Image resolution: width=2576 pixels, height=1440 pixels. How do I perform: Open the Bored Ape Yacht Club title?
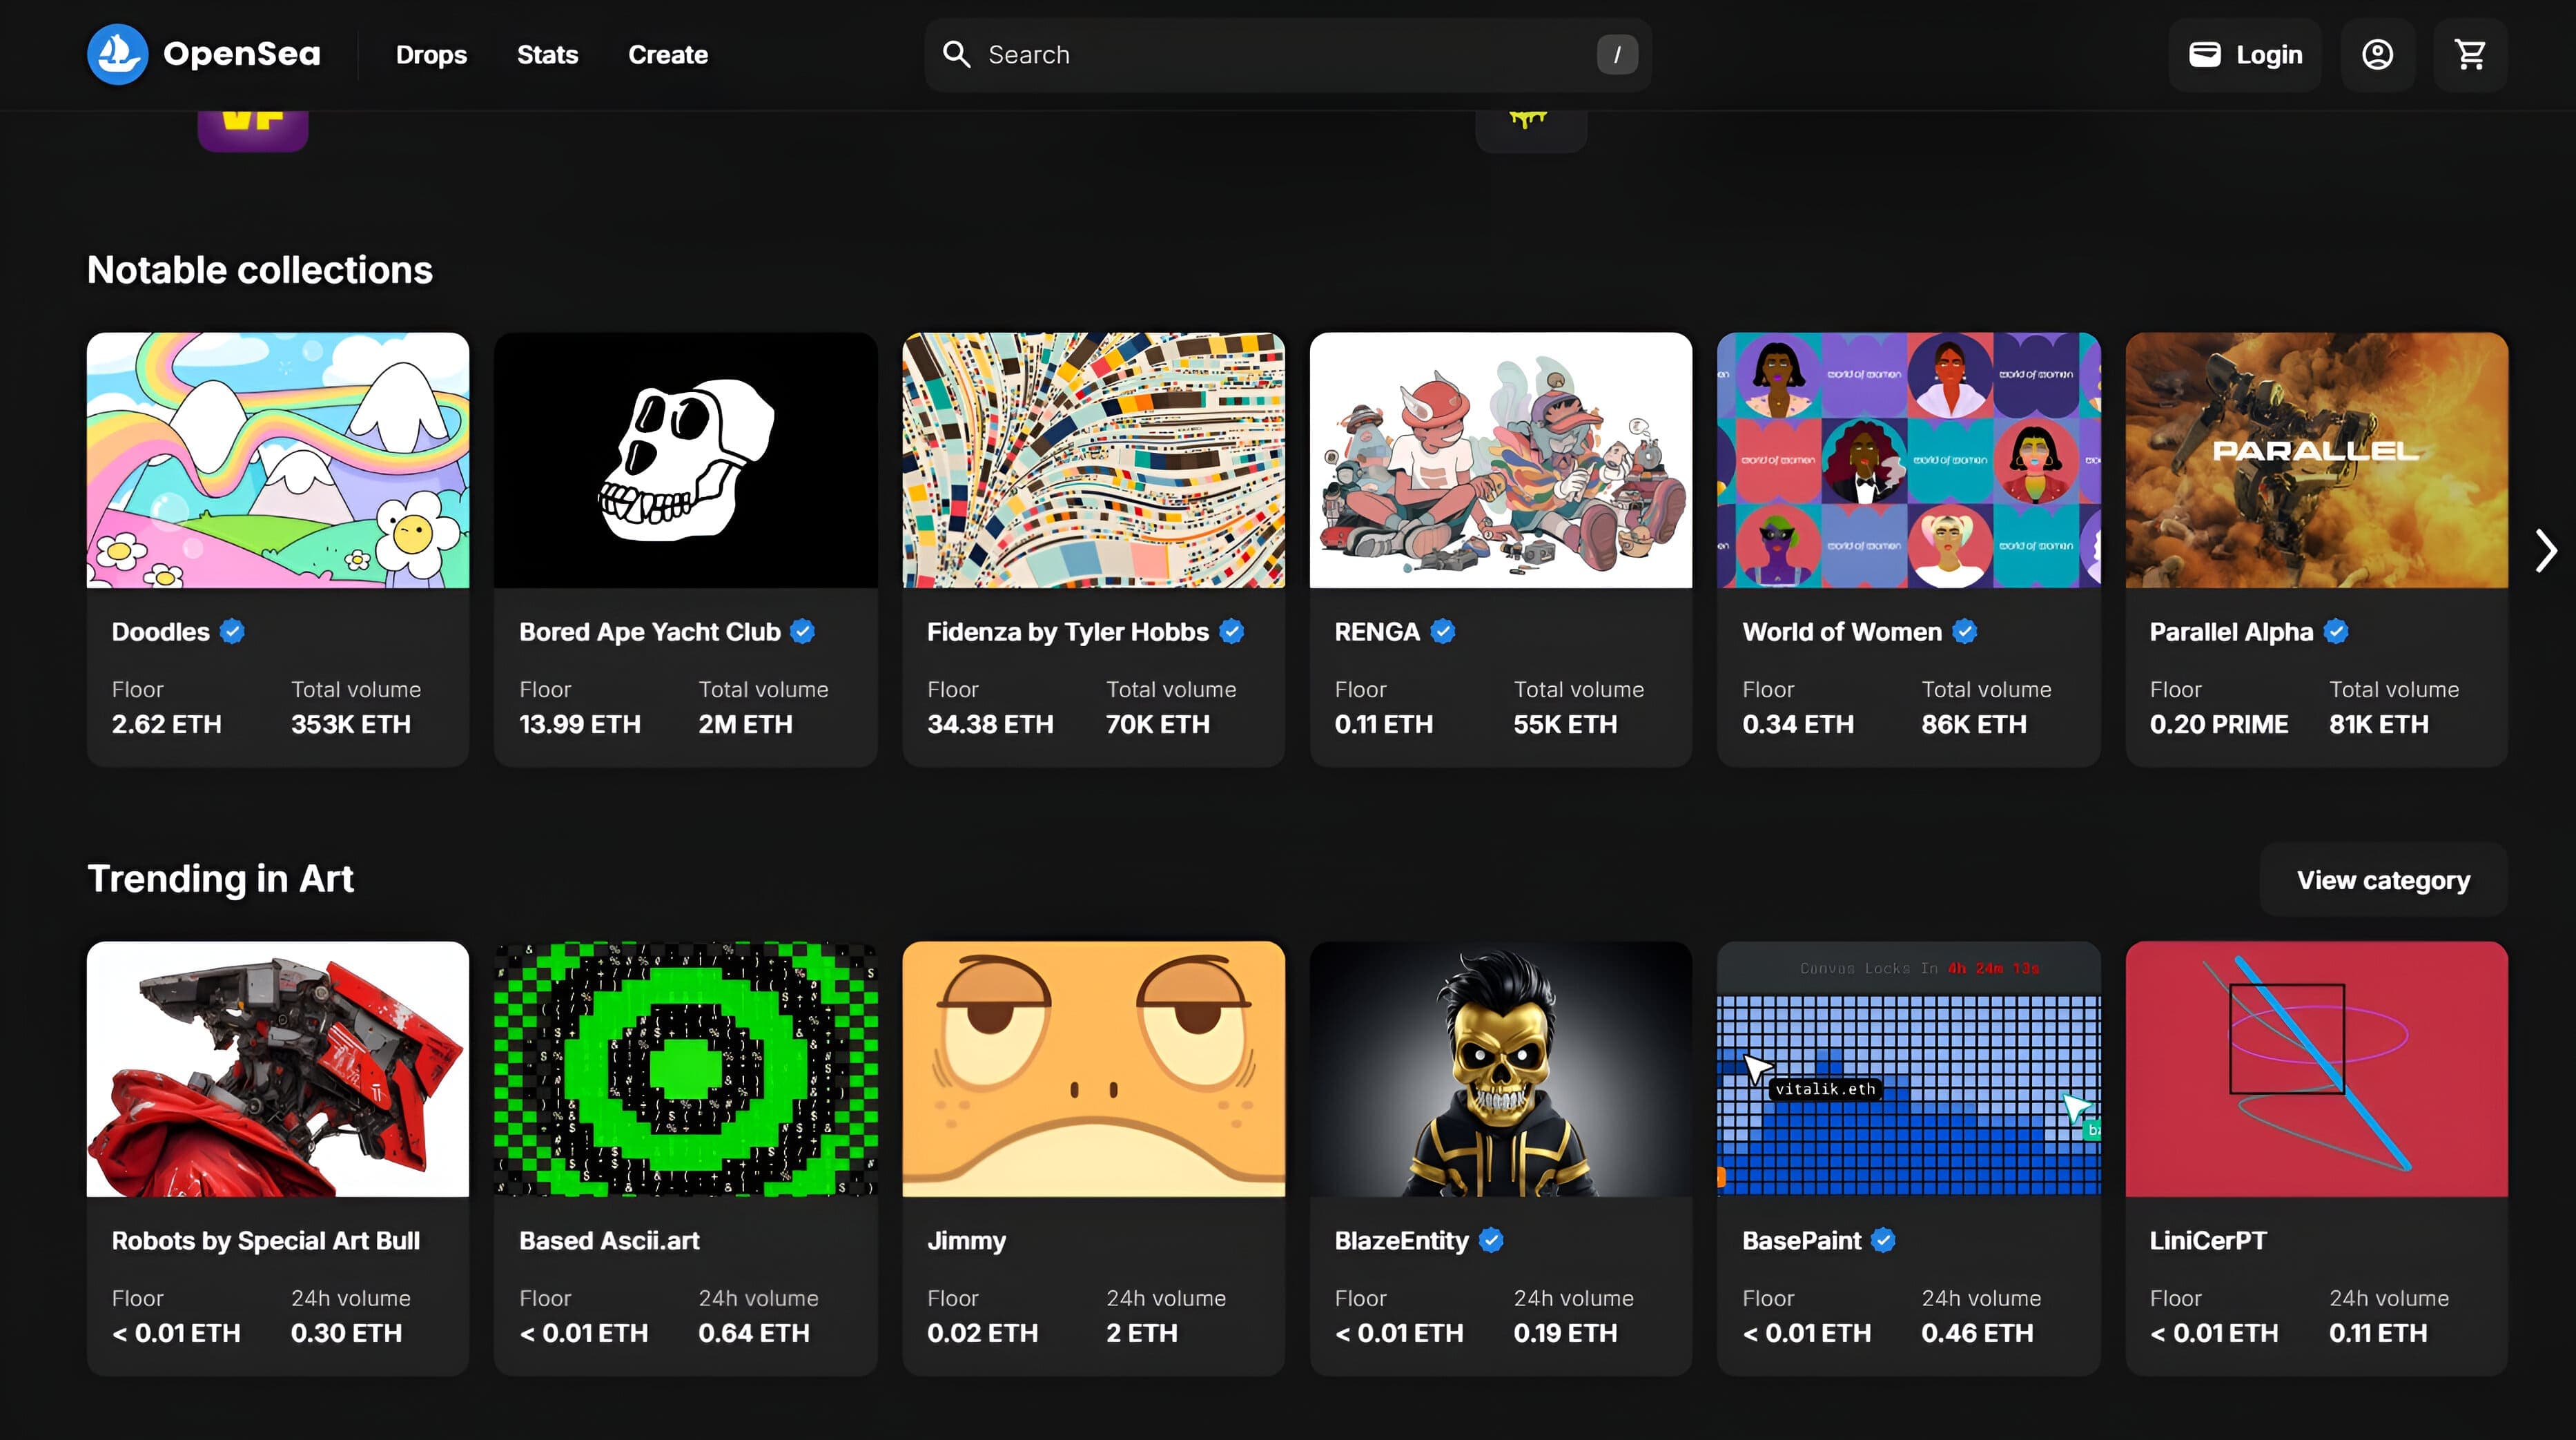coord(650,632)
